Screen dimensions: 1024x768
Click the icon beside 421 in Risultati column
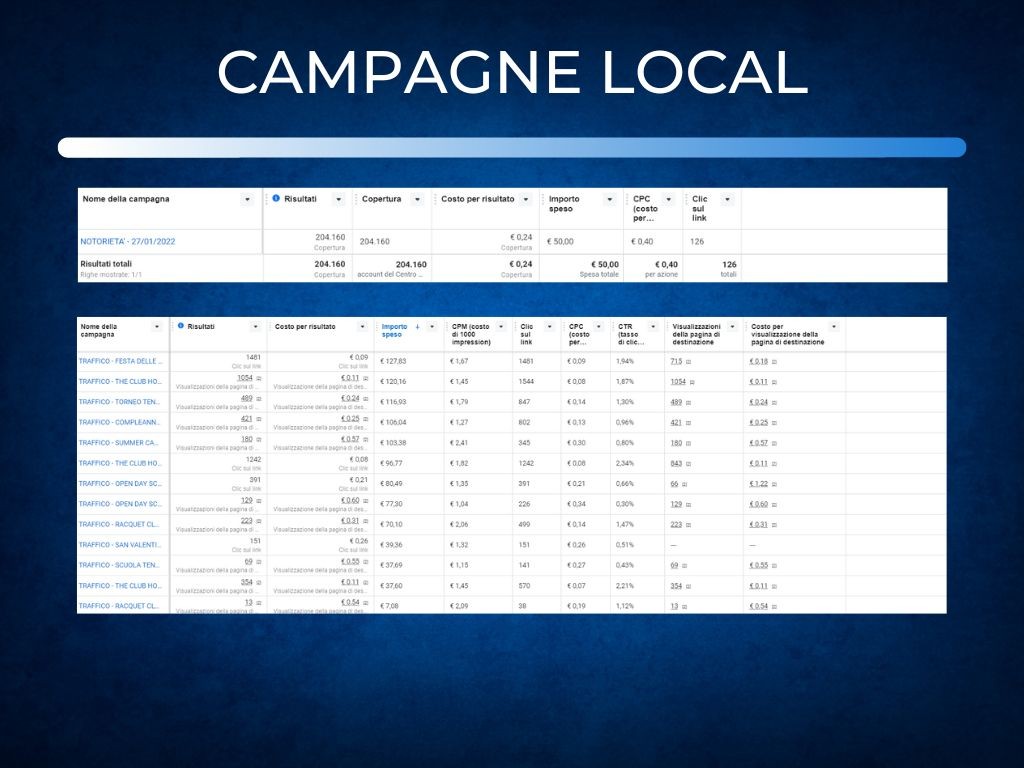tap(258, 419)
